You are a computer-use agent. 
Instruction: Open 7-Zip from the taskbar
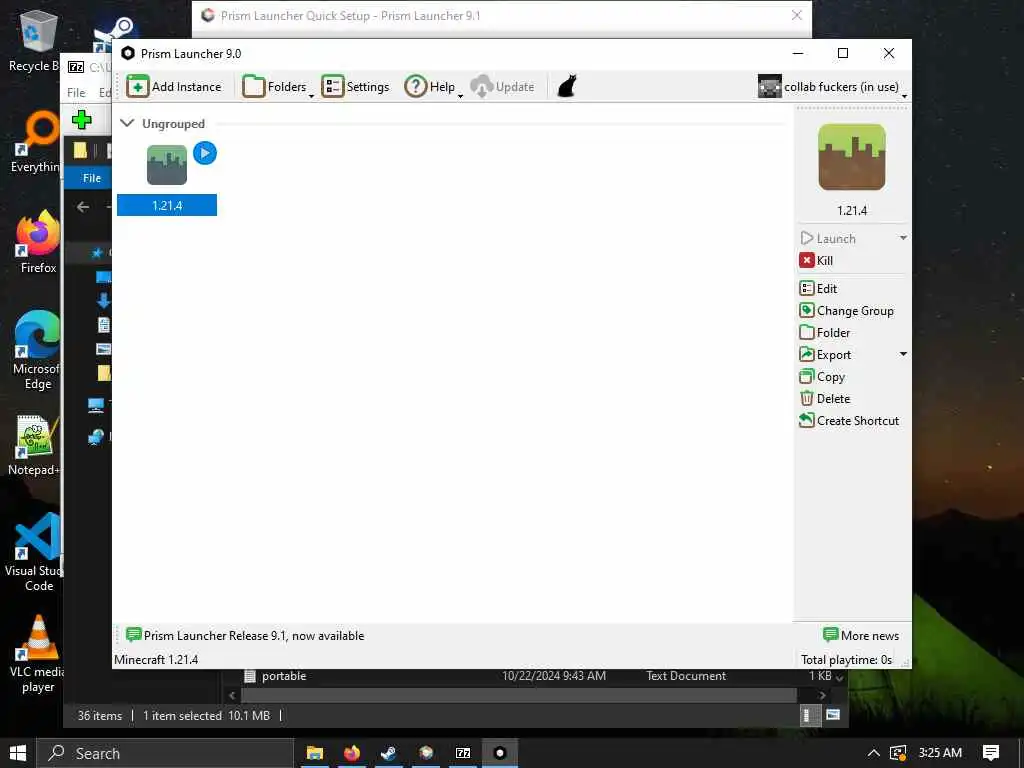(463, 753)
